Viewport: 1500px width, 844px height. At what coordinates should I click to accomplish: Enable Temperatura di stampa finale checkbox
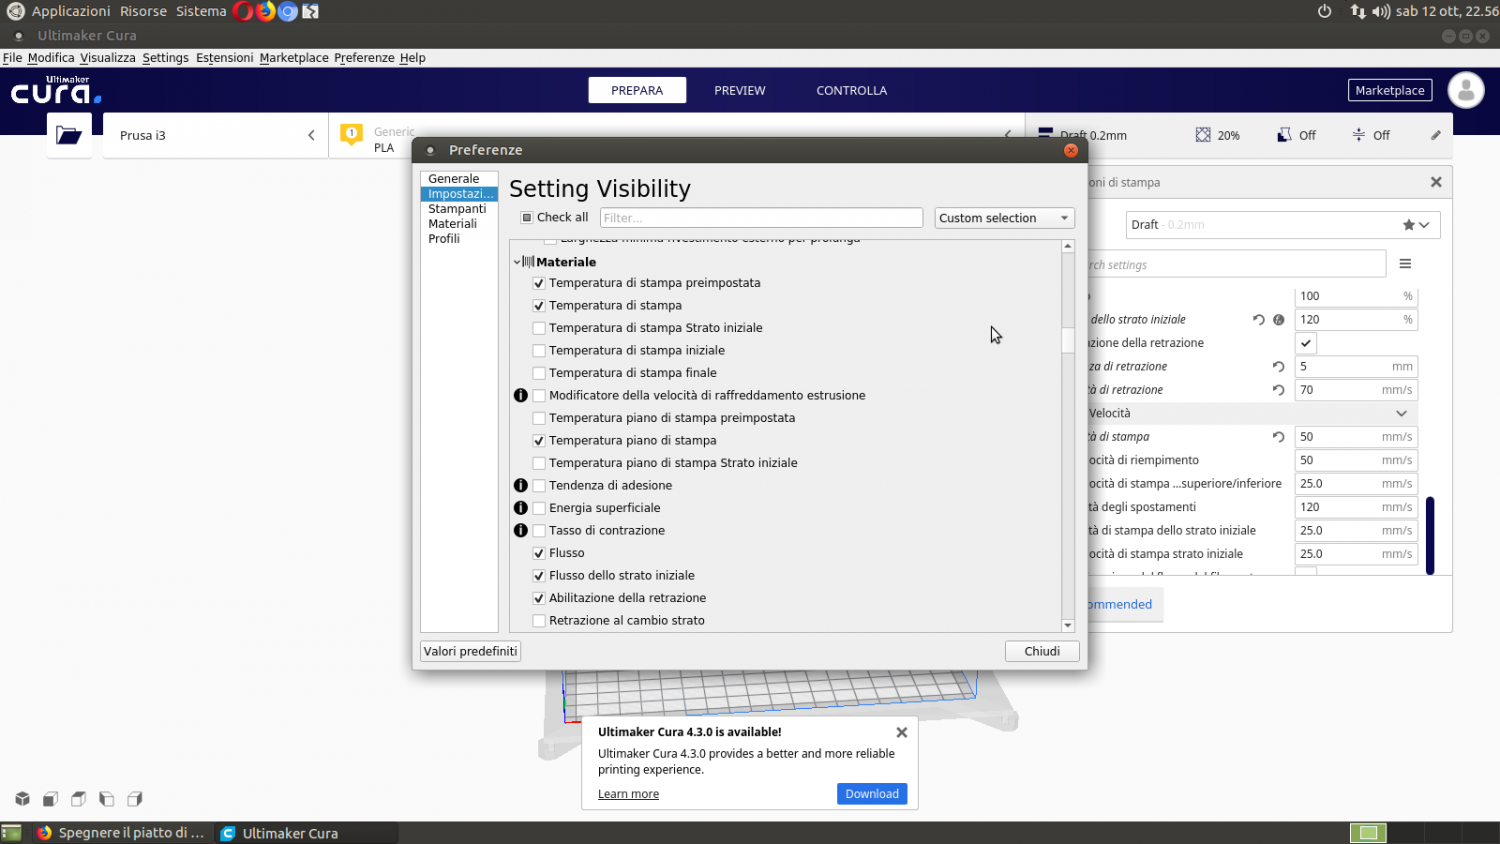click(539, 373)
